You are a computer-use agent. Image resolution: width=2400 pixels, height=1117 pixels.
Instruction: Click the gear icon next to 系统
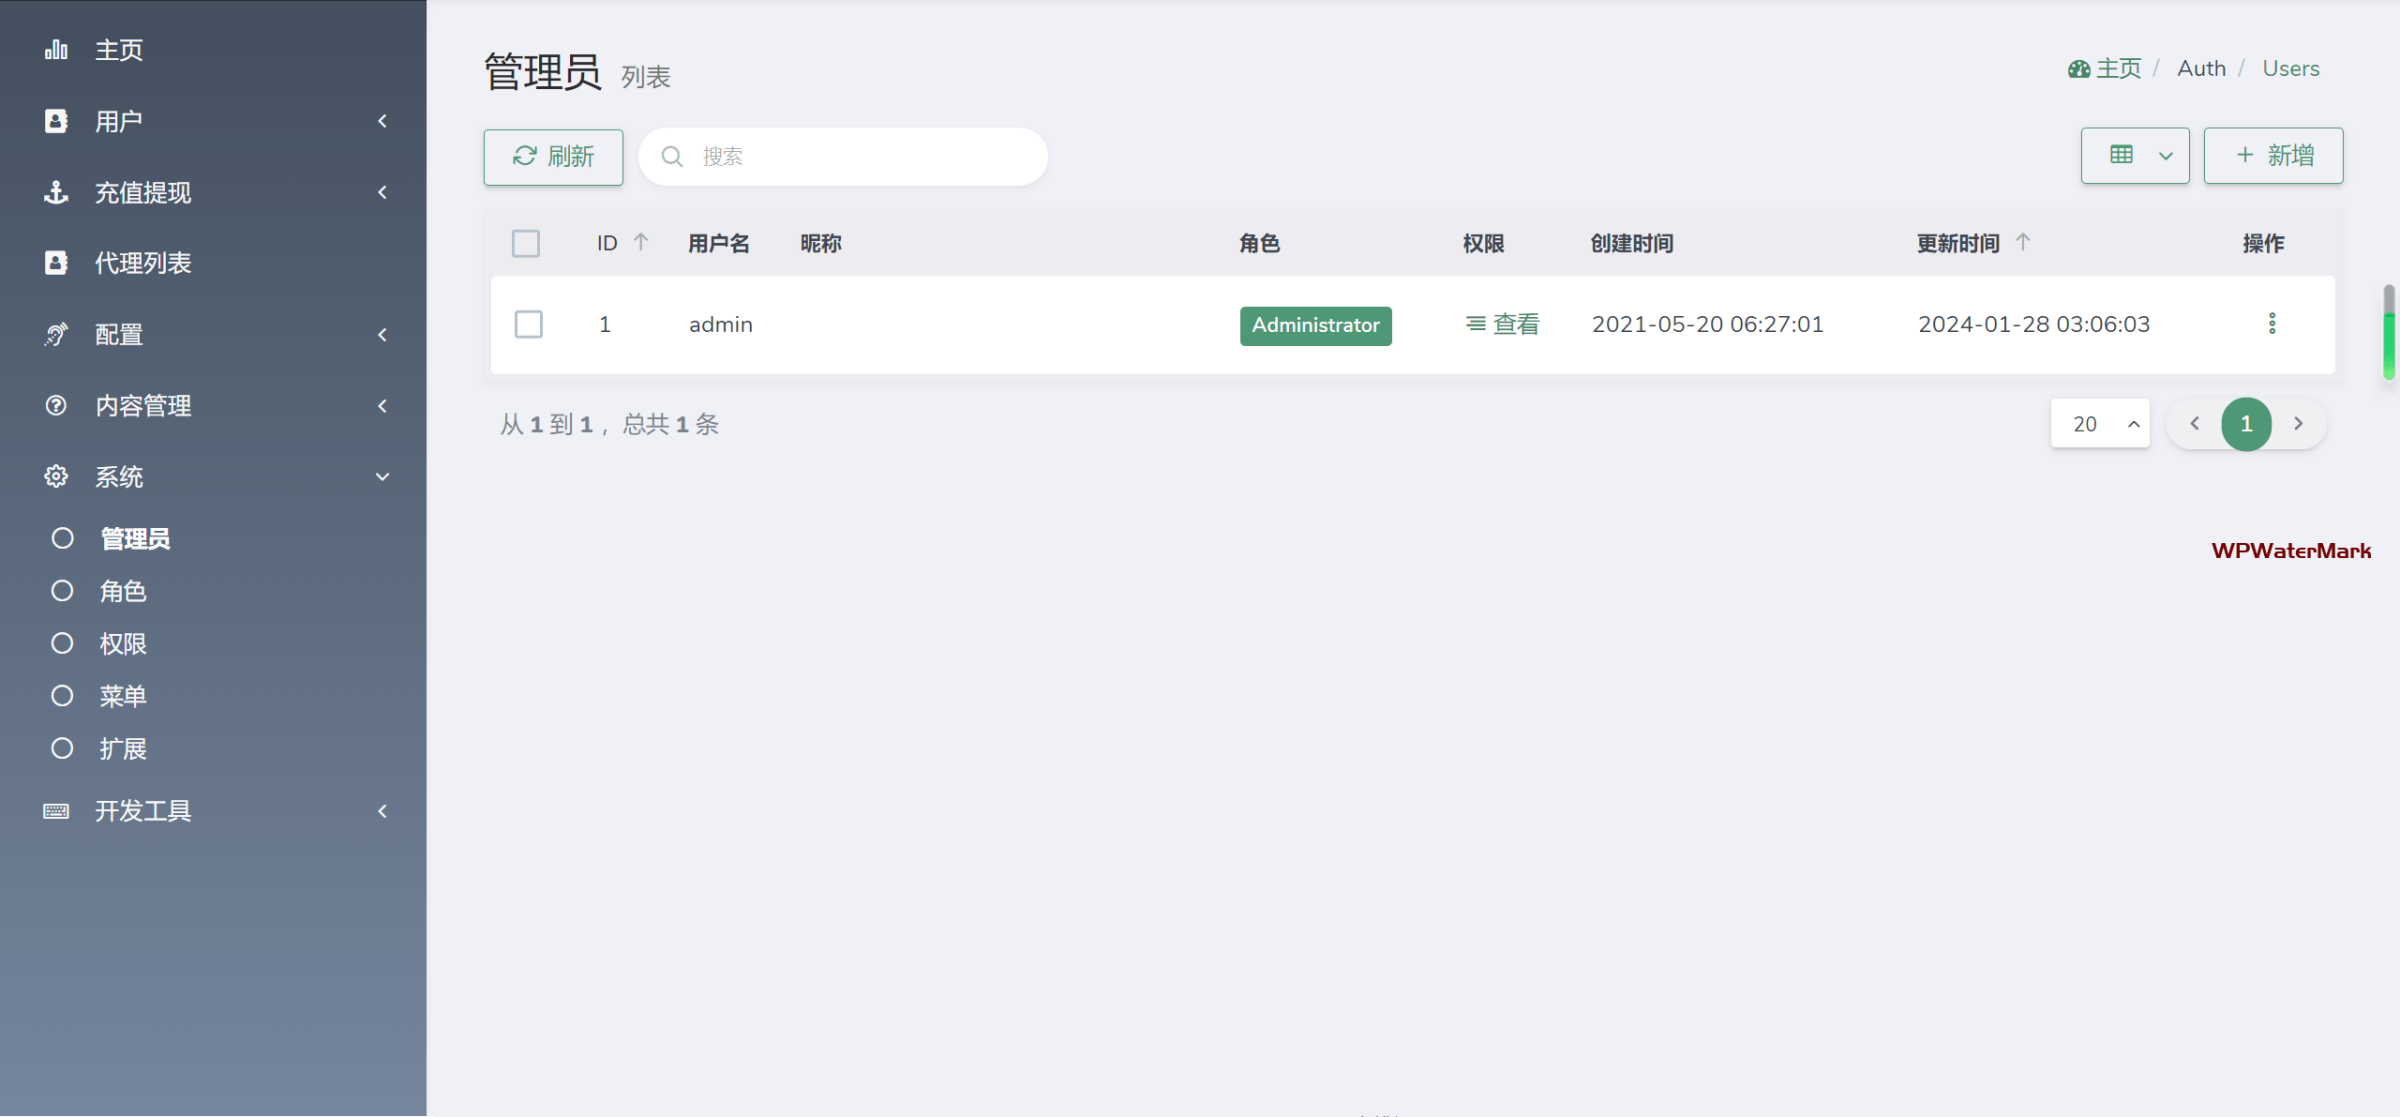(56, 477)
